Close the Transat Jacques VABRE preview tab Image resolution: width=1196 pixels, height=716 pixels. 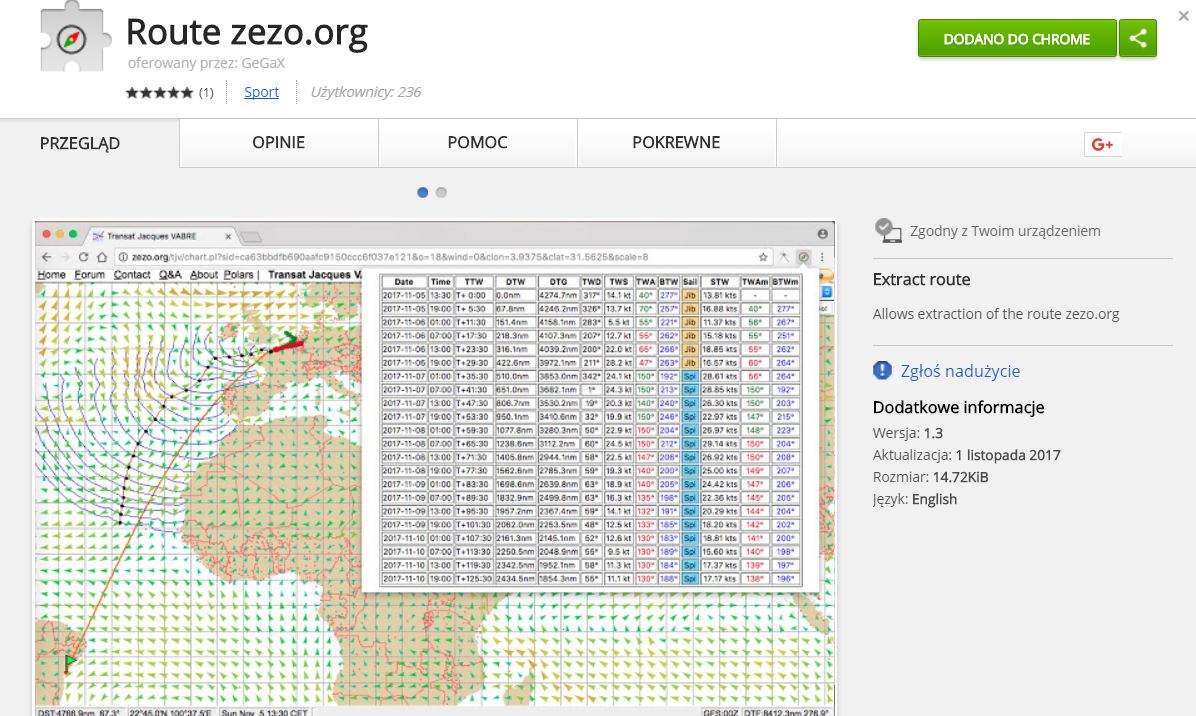(227, 236)
